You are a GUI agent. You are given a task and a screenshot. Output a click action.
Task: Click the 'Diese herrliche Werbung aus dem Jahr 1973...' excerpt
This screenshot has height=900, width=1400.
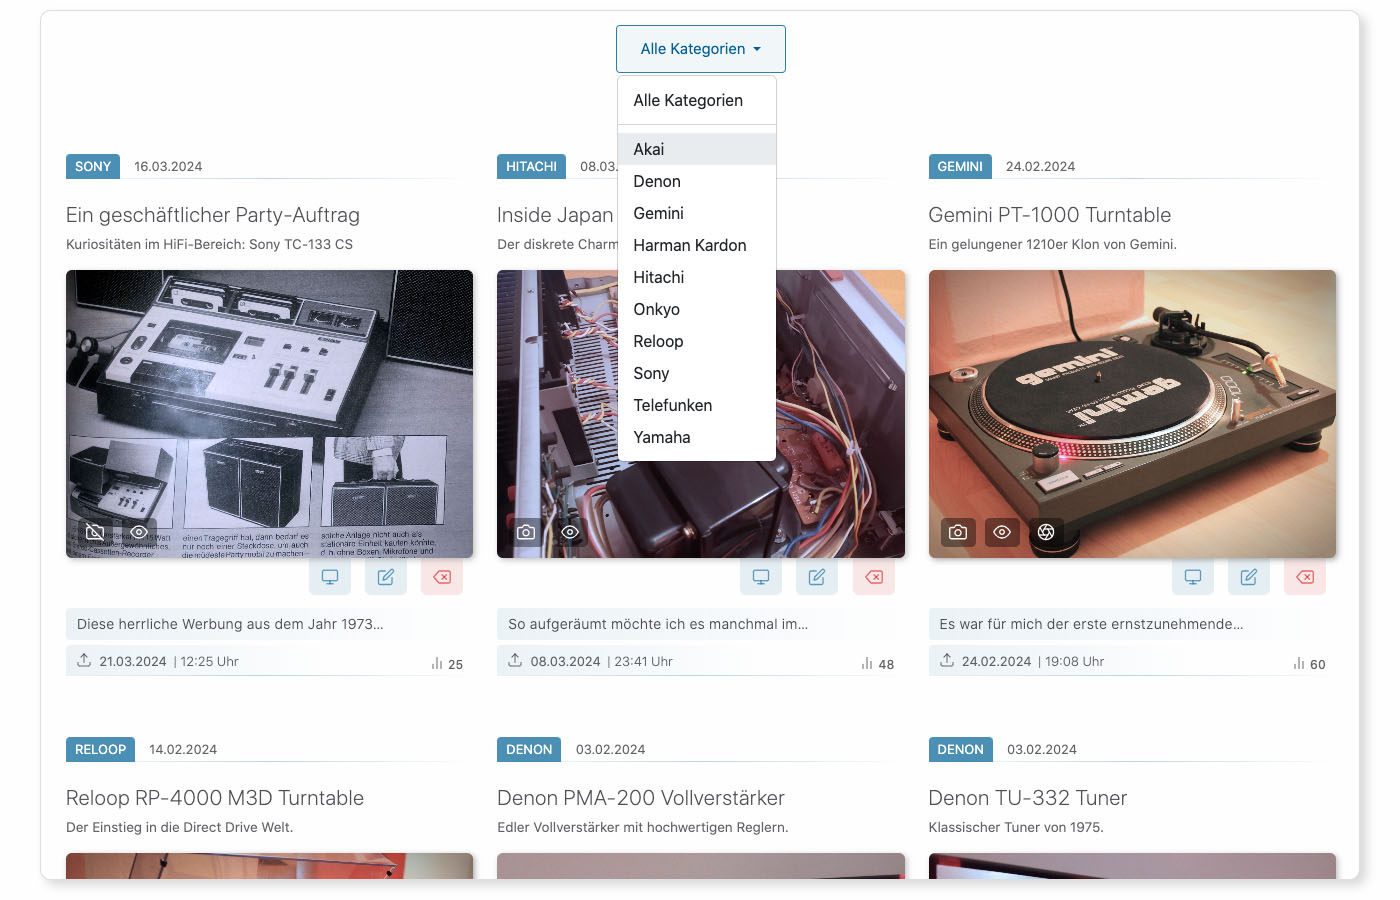coord(230,624)
